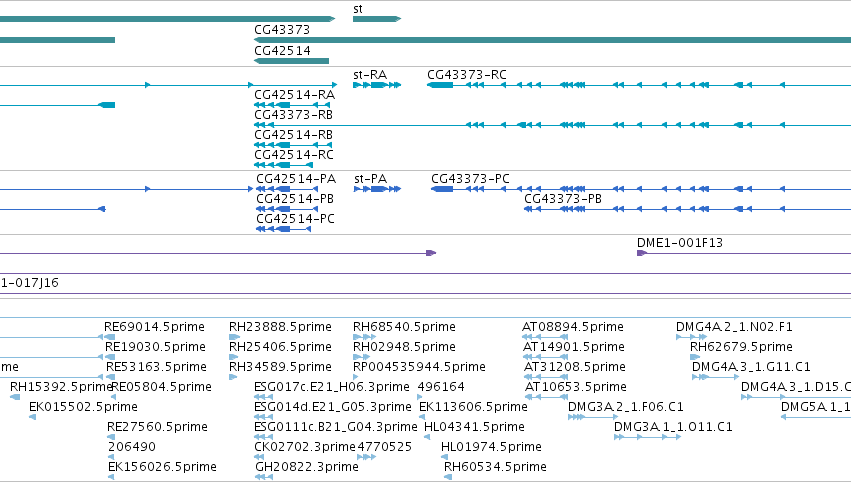Select RH34589.5prime EST label

click(x=280, y=367)
